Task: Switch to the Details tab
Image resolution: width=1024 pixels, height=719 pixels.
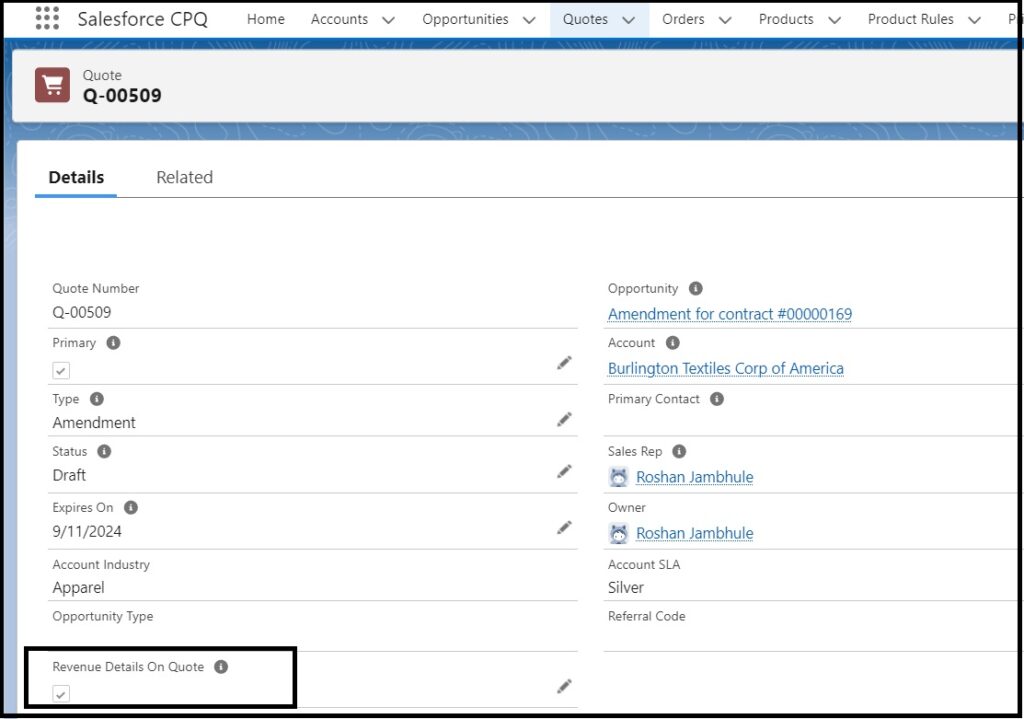Action: (76, 178)
